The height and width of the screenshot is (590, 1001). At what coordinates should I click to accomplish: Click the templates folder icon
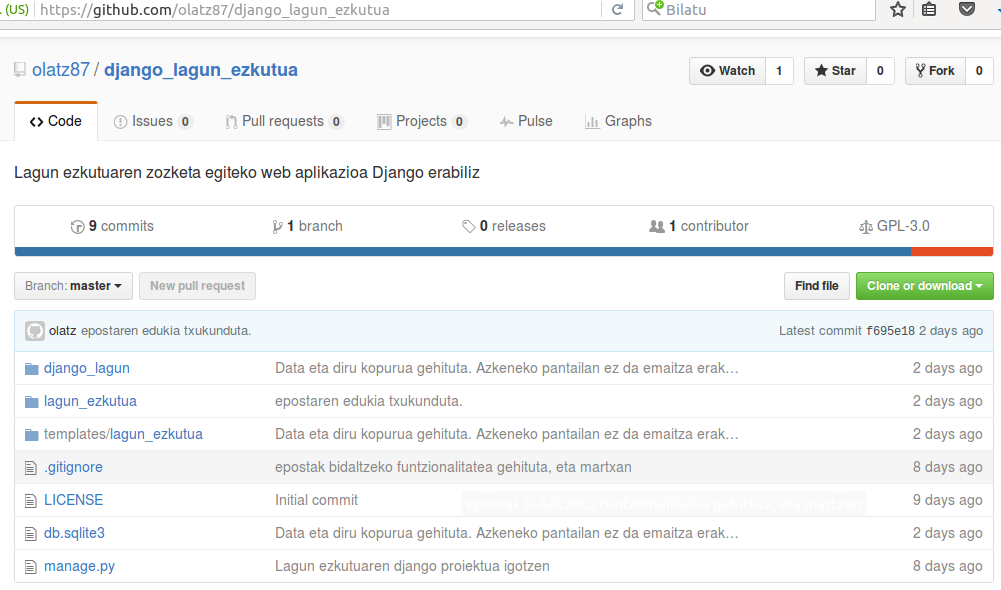click(31, 435)
